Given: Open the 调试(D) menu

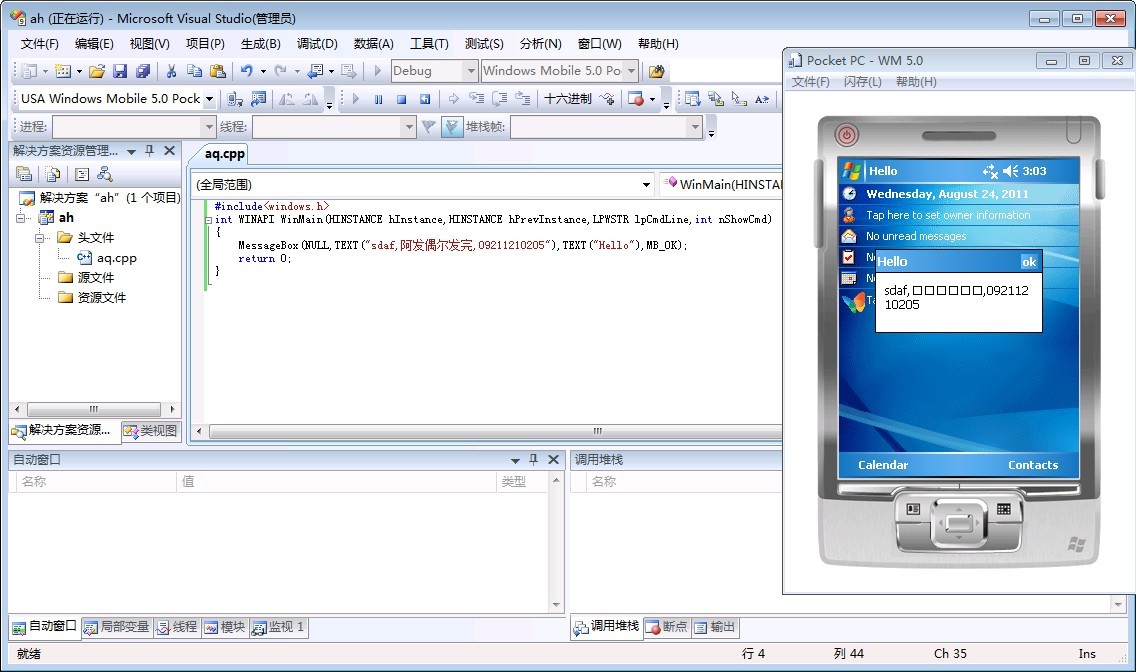Looking at the screenshot, I should 317,43.
